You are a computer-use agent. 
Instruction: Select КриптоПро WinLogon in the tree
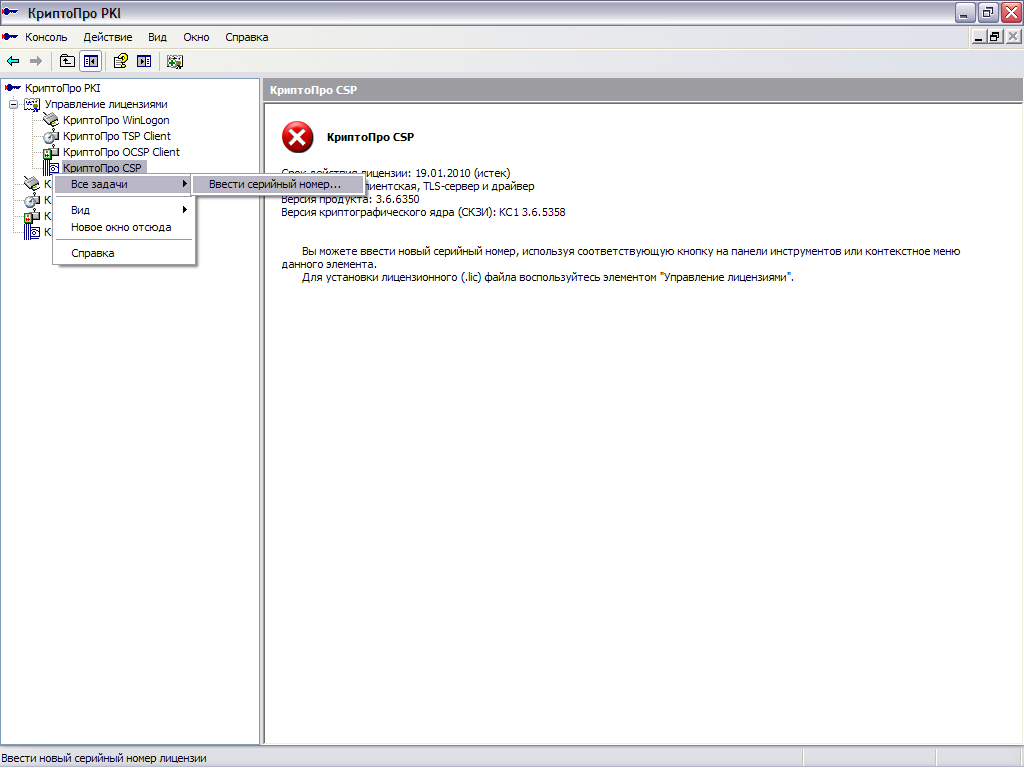[x=116, y=120]
